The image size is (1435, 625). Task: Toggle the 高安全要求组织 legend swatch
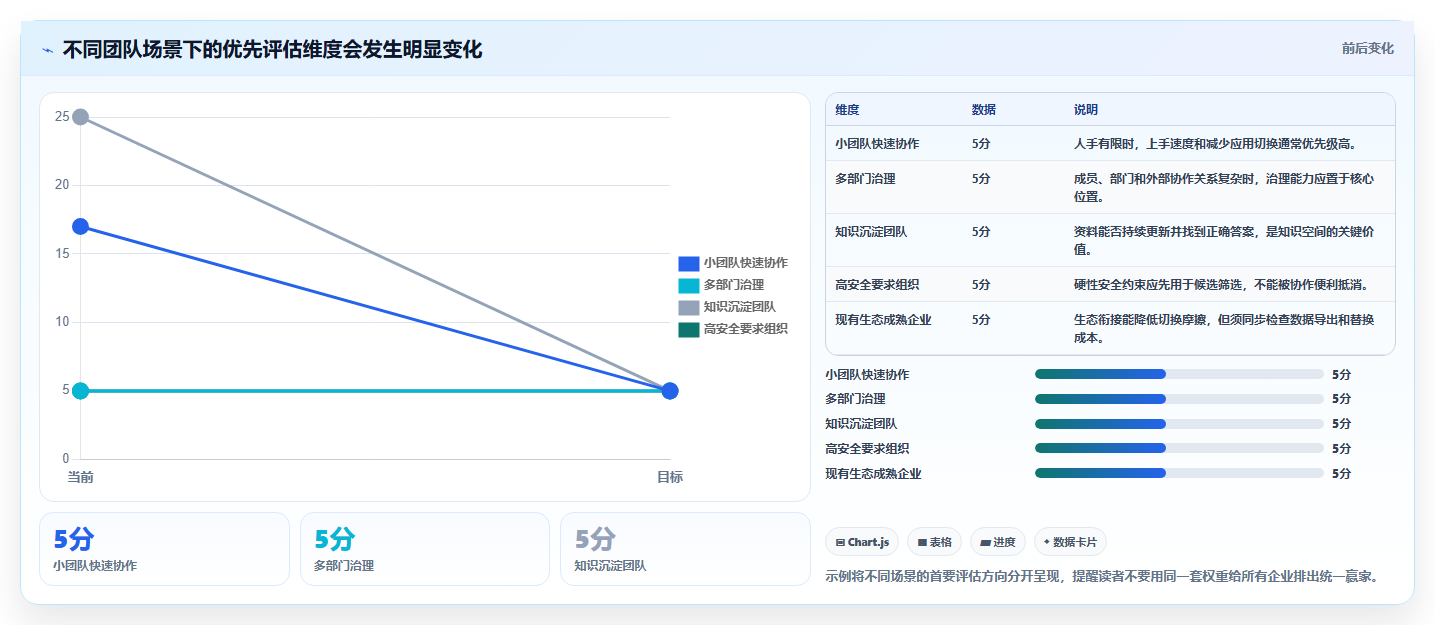click(688, 329)
